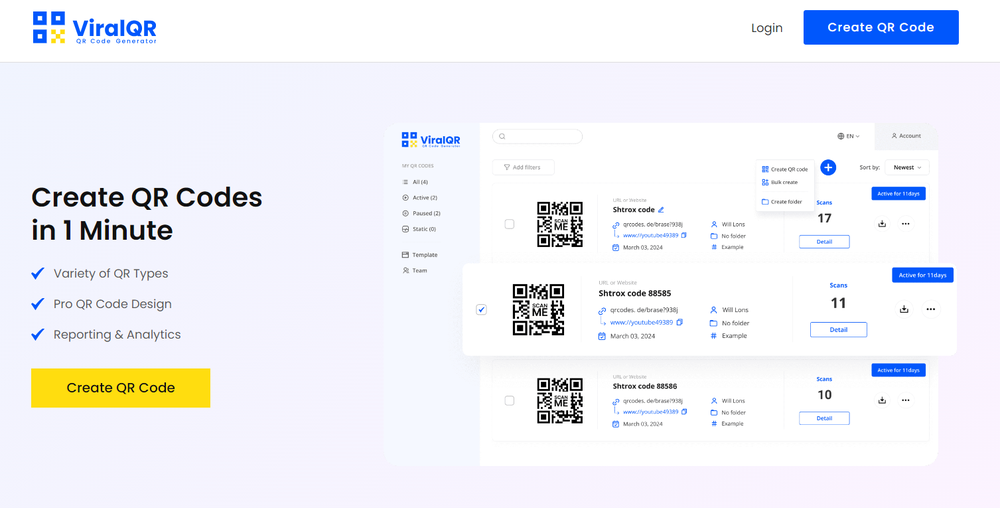The width and height of the screenshot is (1000, 508).
Task: Click copy icon next to URL in Shtrox code 88586
Action: pos(684,412)
